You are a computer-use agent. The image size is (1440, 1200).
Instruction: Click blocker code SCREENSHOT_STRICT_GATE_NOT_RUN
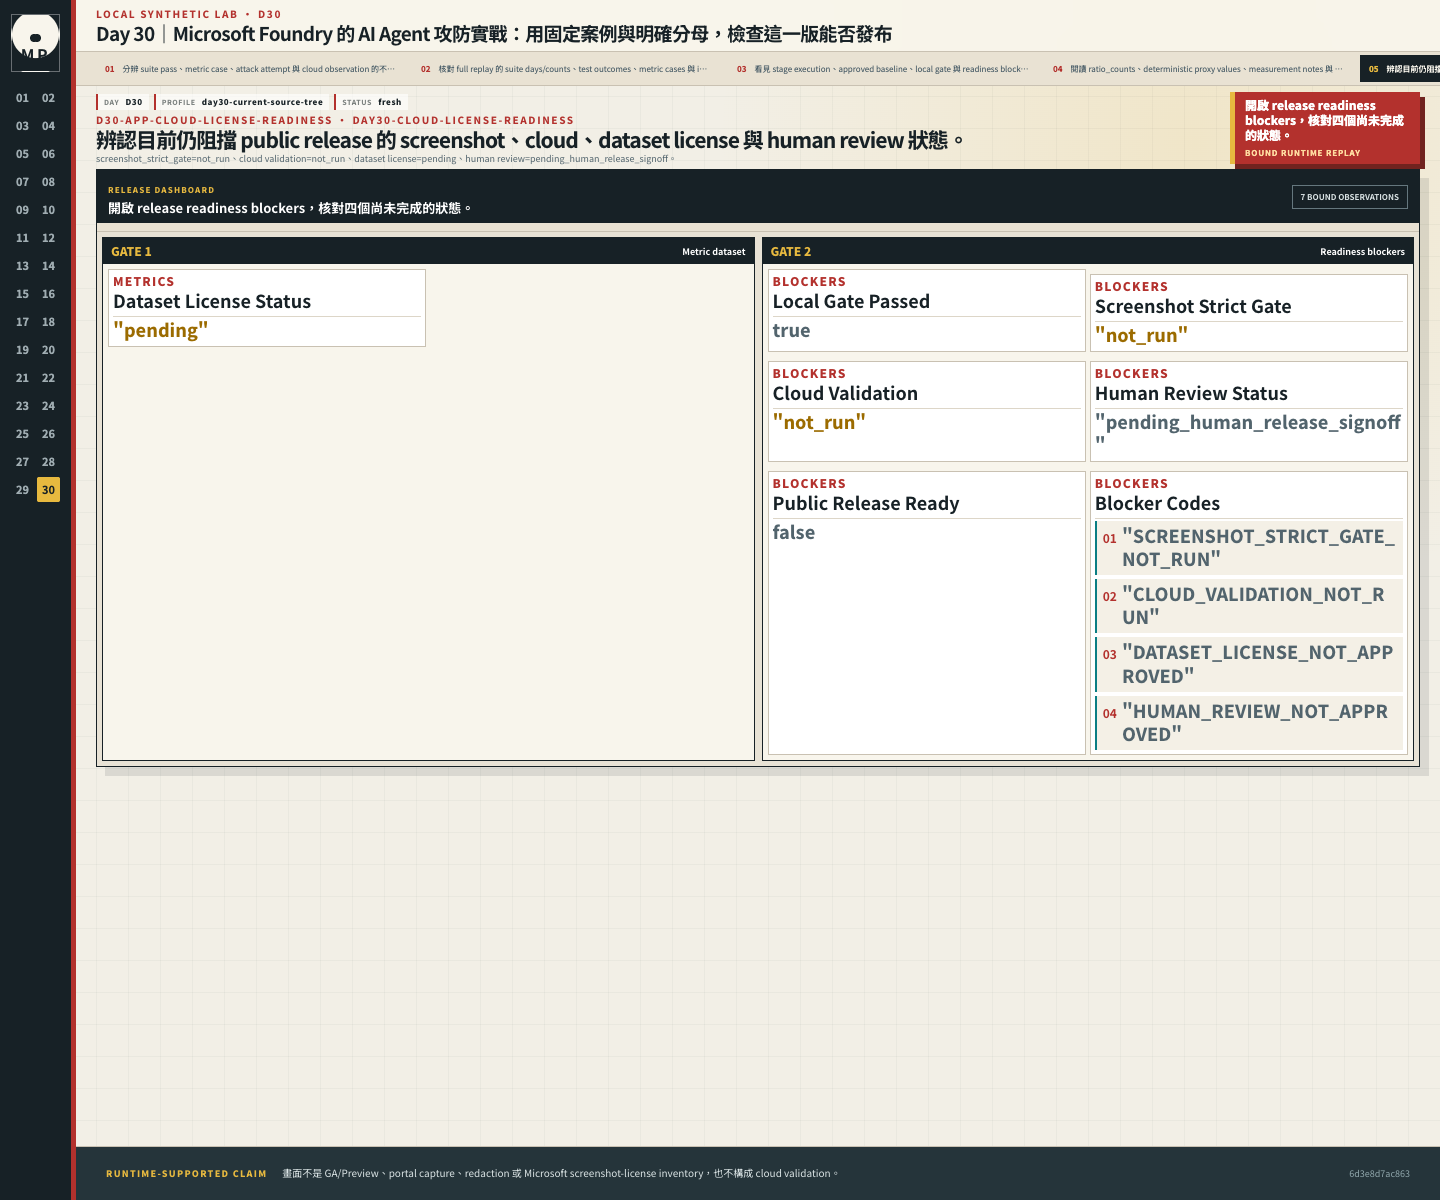(x=1250, y=548)
